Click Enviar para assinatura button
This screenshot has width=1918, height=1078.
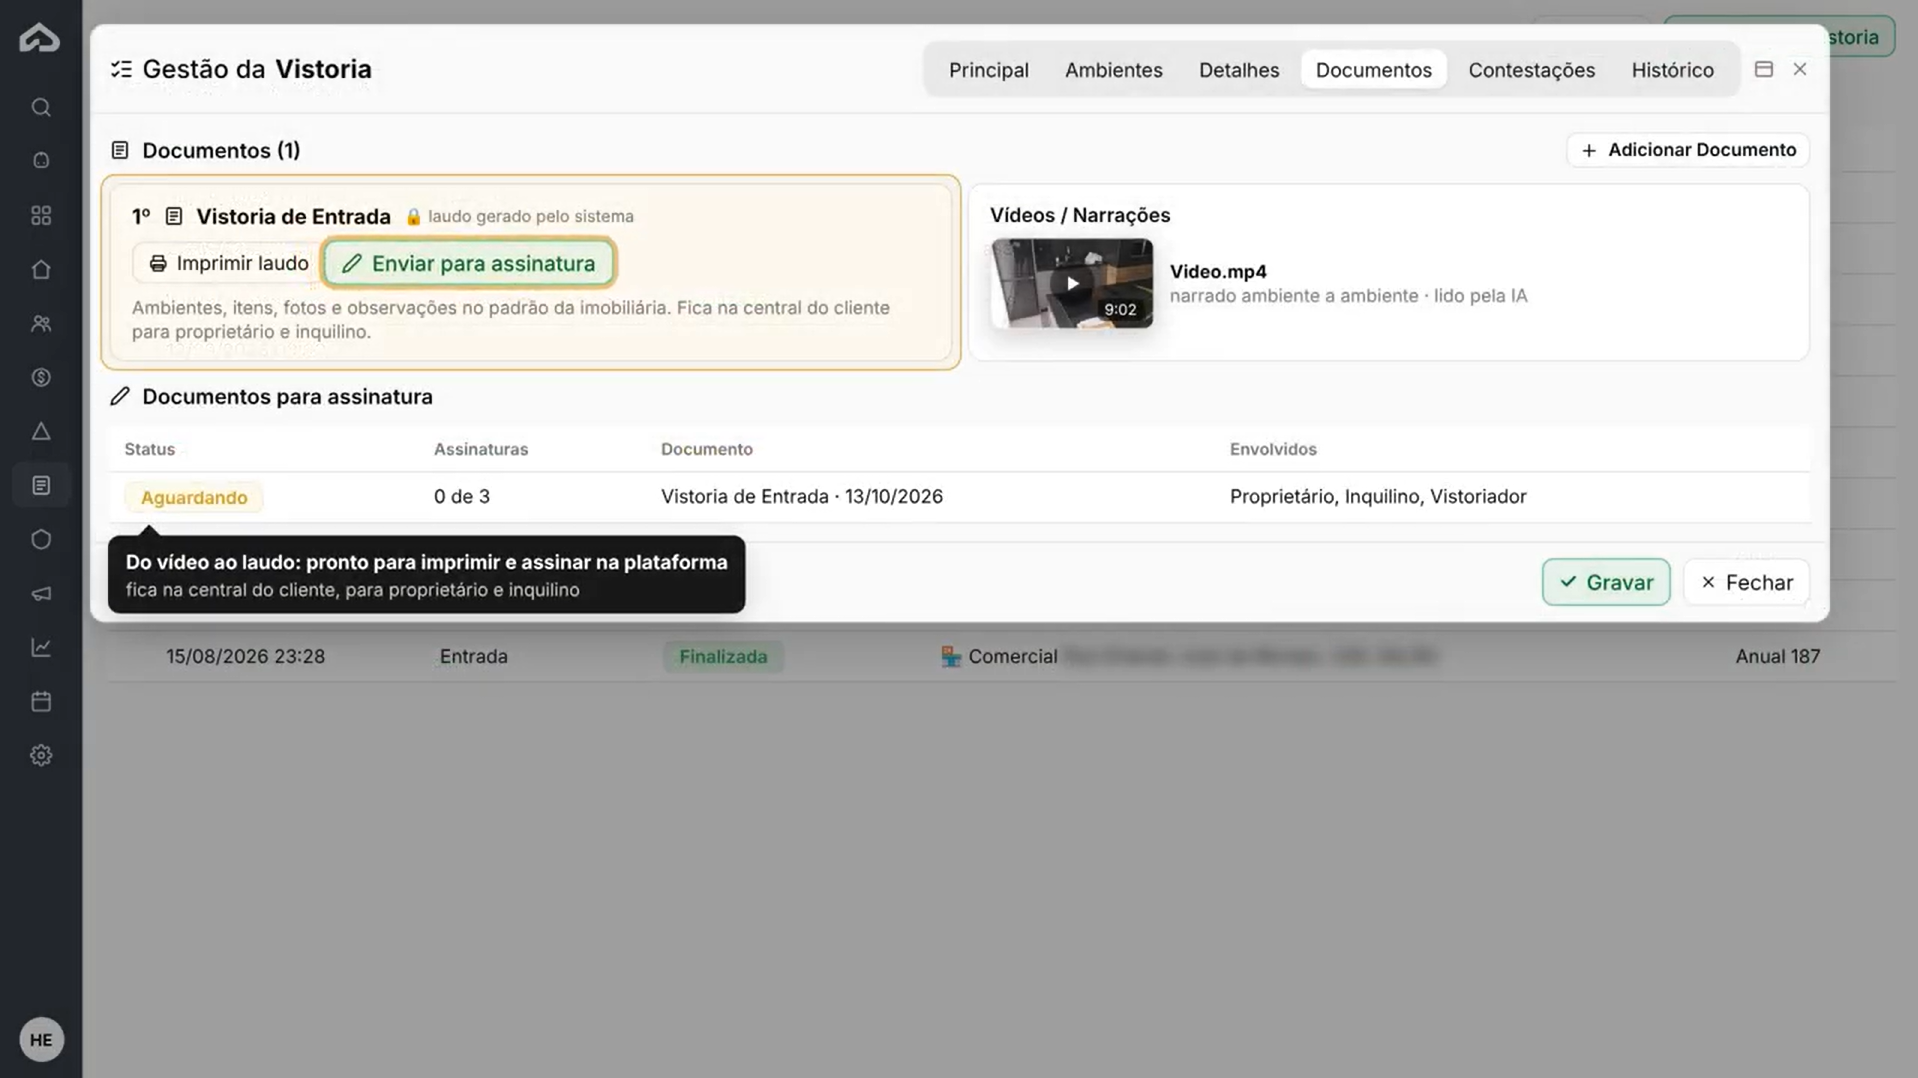[x=469, y=263]
